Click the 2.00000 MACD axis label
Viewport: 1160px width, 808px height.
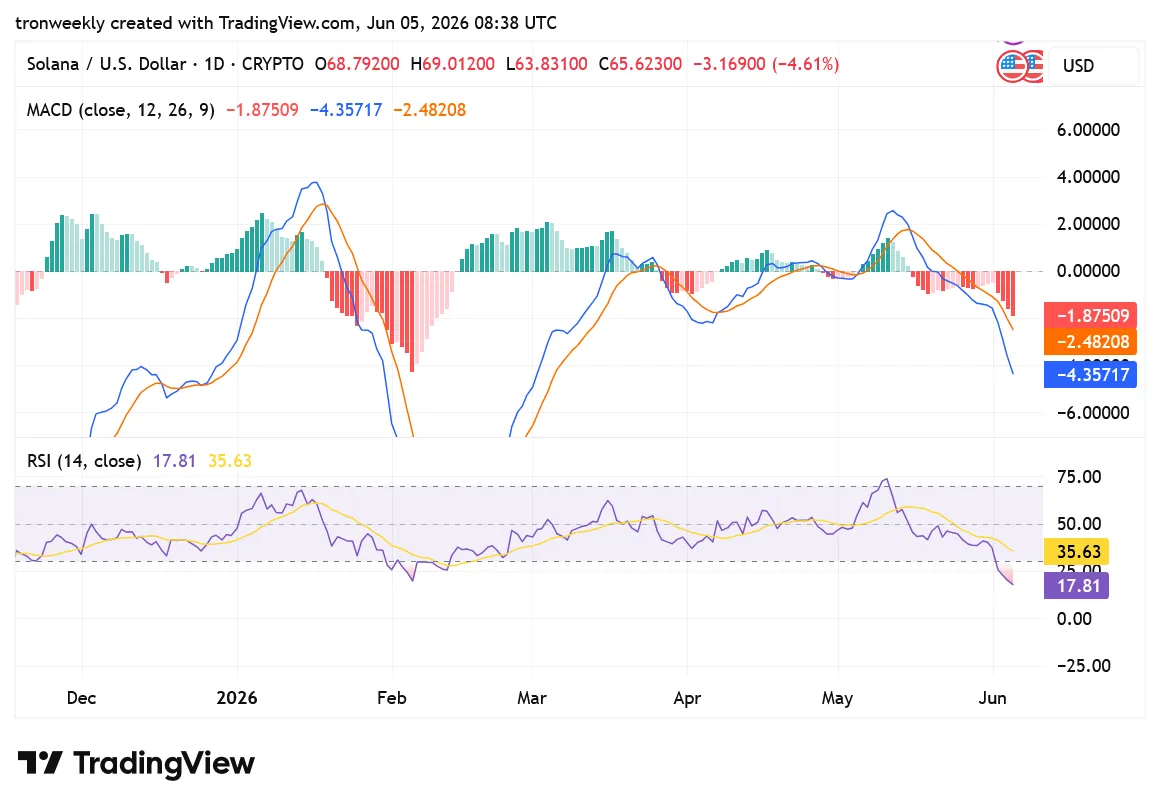(1088, 223)
